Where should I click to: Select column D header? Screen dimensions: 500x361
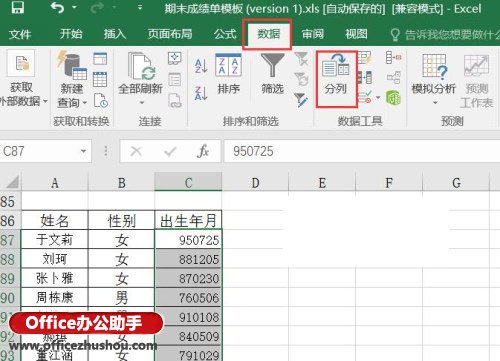[x=255, y=182]
